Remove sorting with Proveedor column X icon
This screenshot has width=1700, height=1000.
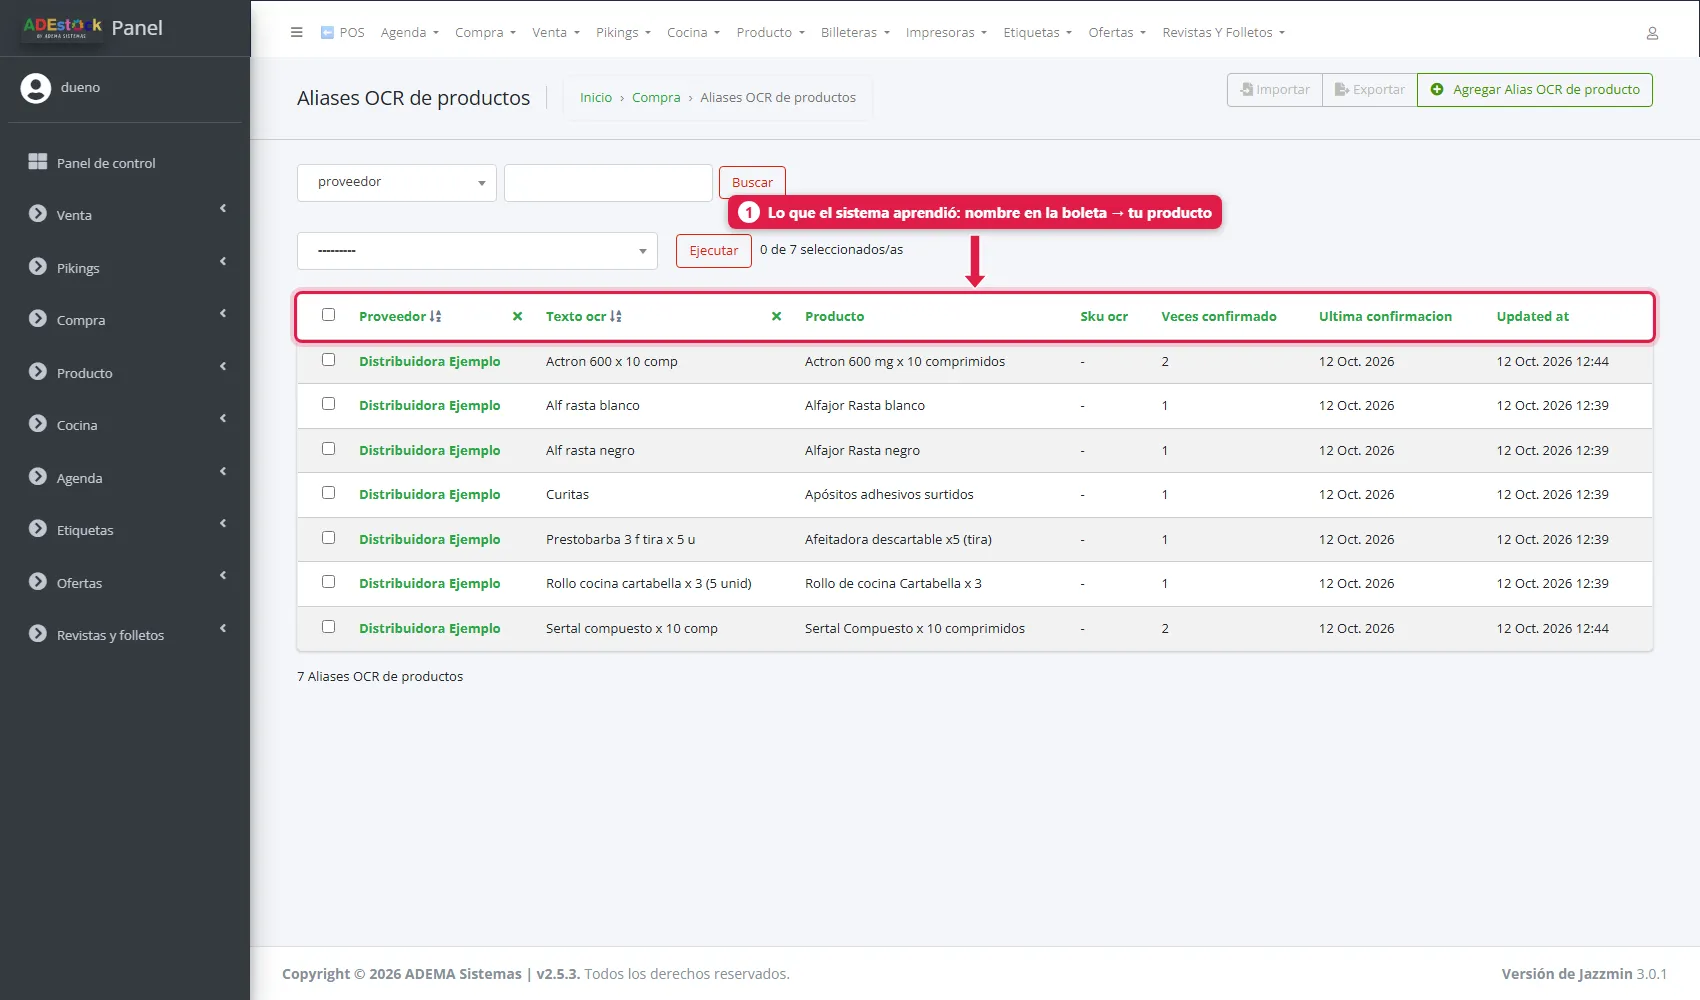tap(517, 316)
